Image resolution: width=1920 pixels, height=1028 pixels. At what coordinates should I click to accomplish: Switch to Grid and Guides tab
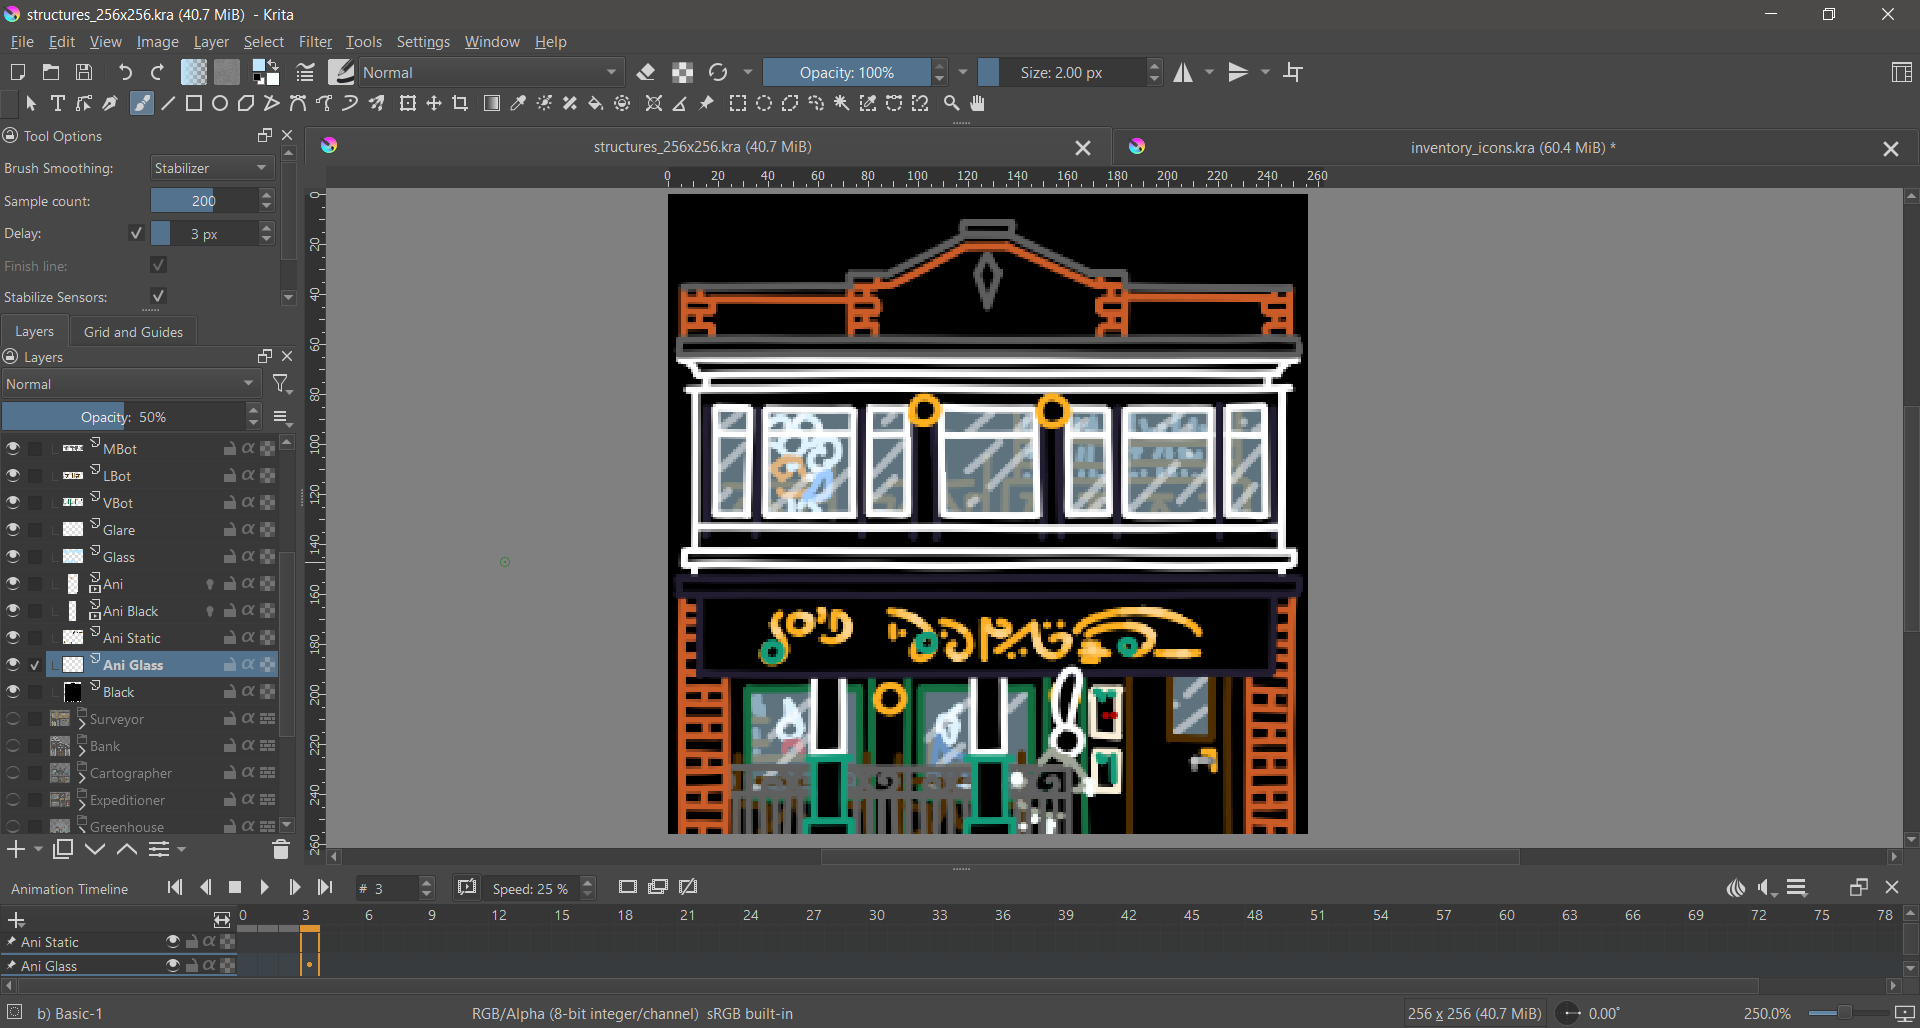[133, 332]
